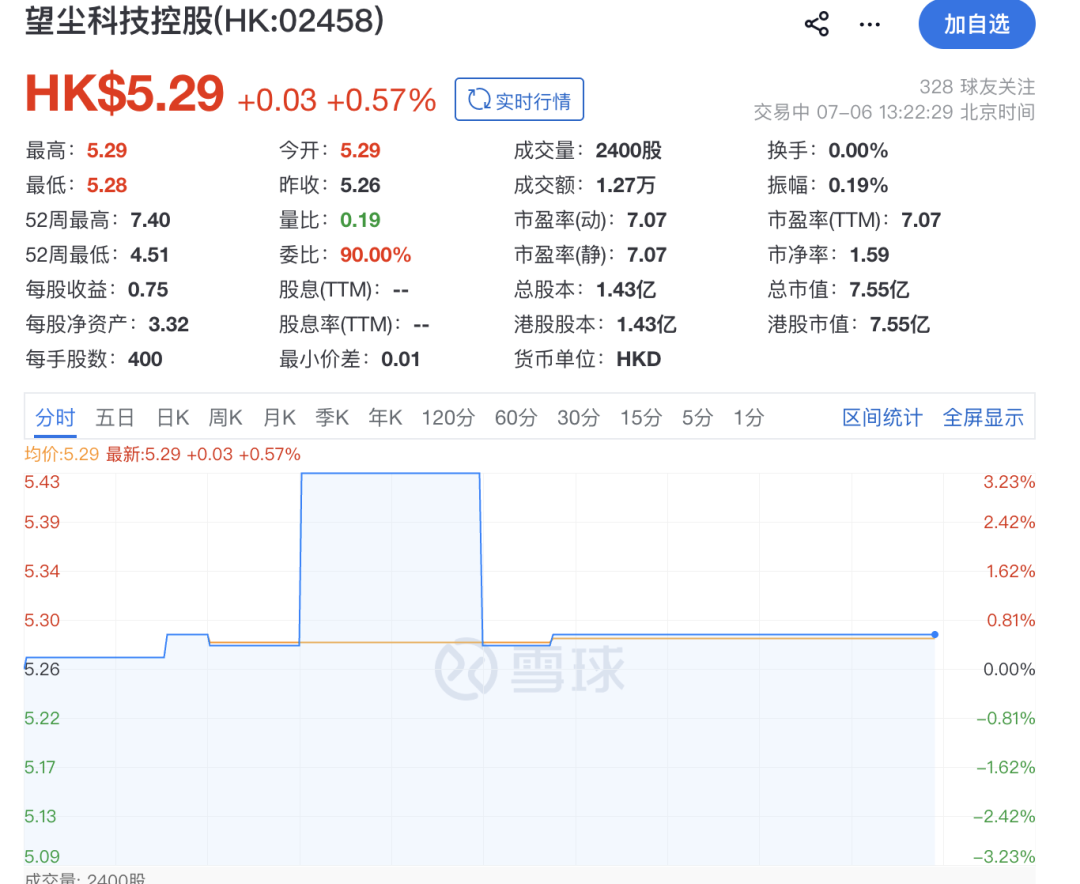
Task: Click the 每手股数 value 400
Action: pyautogui.click(x=145, y=359)
